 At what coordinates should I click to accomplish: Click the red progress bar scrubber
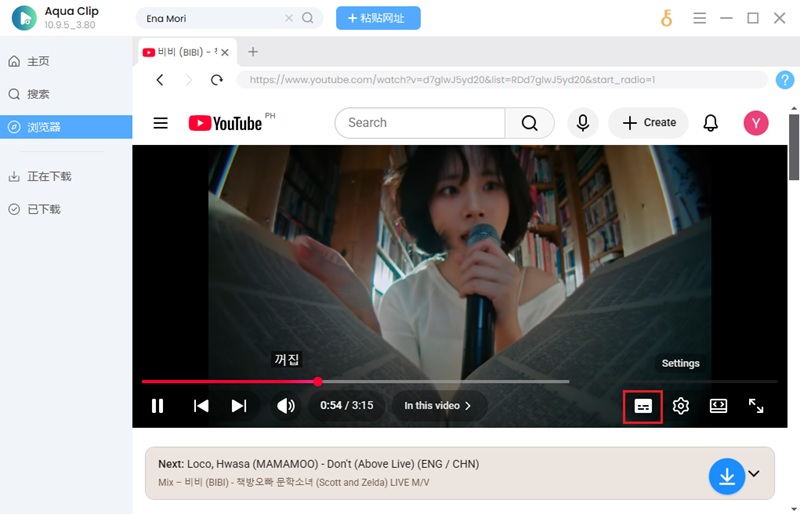coord(318,381)
